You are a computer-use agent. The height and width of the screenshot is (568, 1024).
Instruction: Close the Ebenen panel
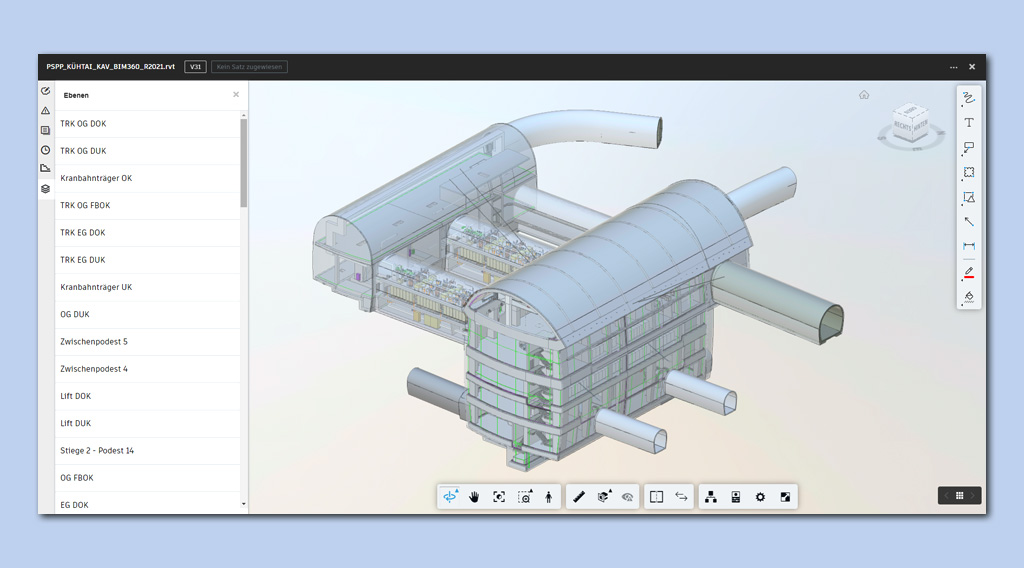(x=236, y=95)
